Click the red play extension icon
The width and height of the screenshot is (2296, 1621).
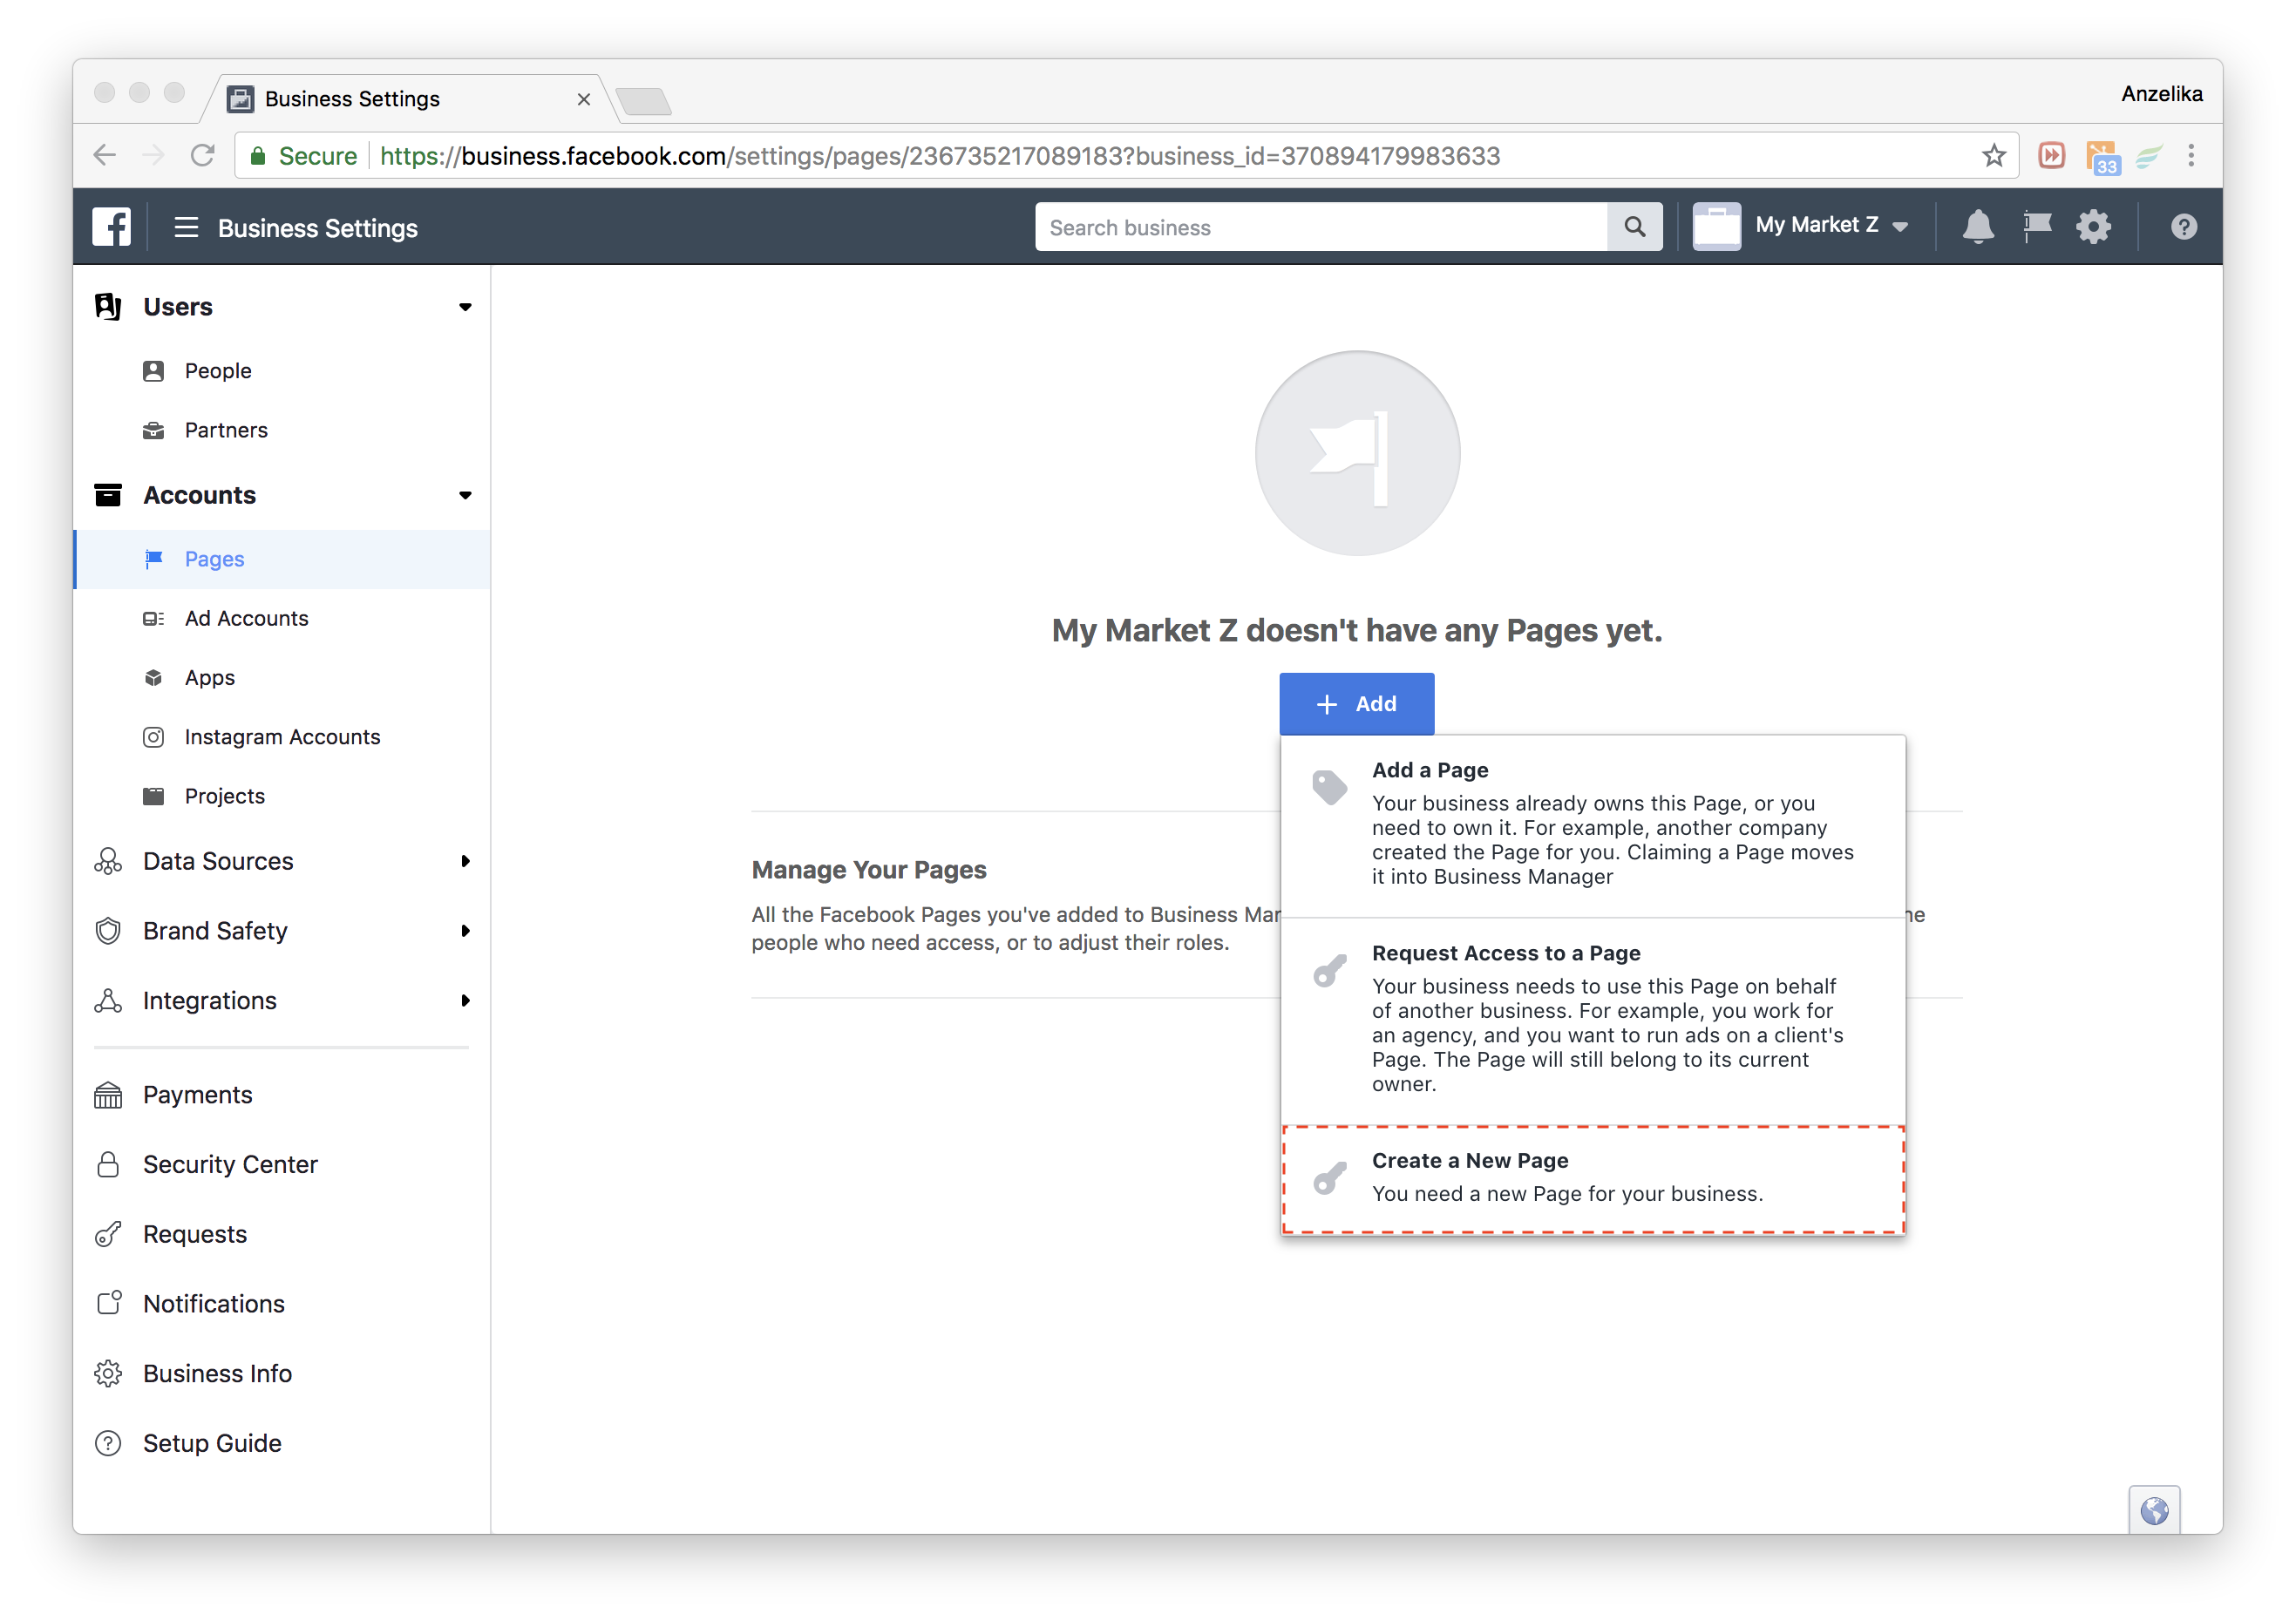pos(2051,155)
